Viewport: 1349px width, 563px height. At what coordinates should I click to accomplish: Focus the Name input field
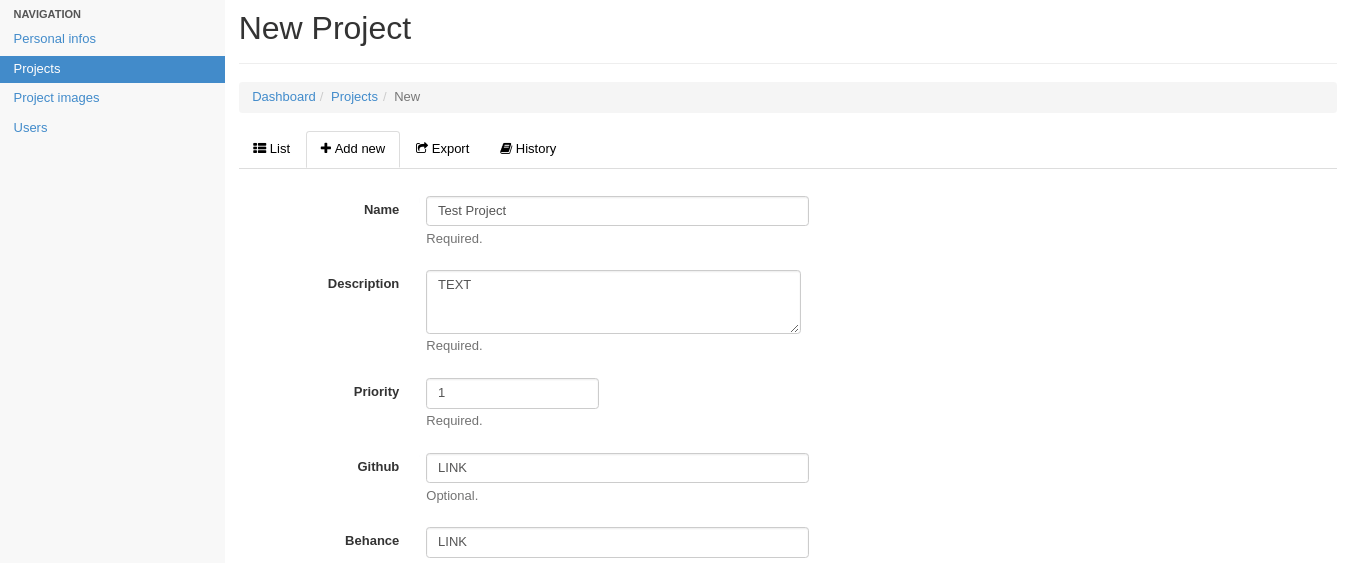617,211
